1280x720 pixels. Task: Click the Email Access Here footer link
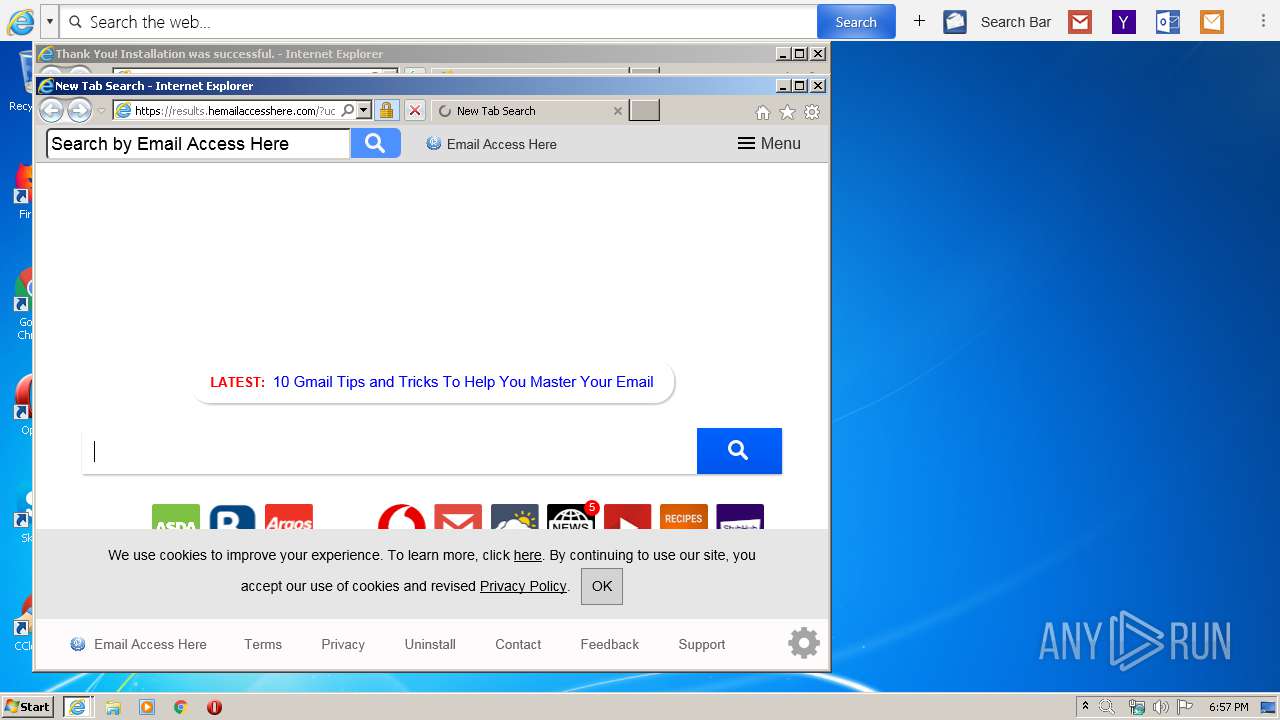[138, 644]
